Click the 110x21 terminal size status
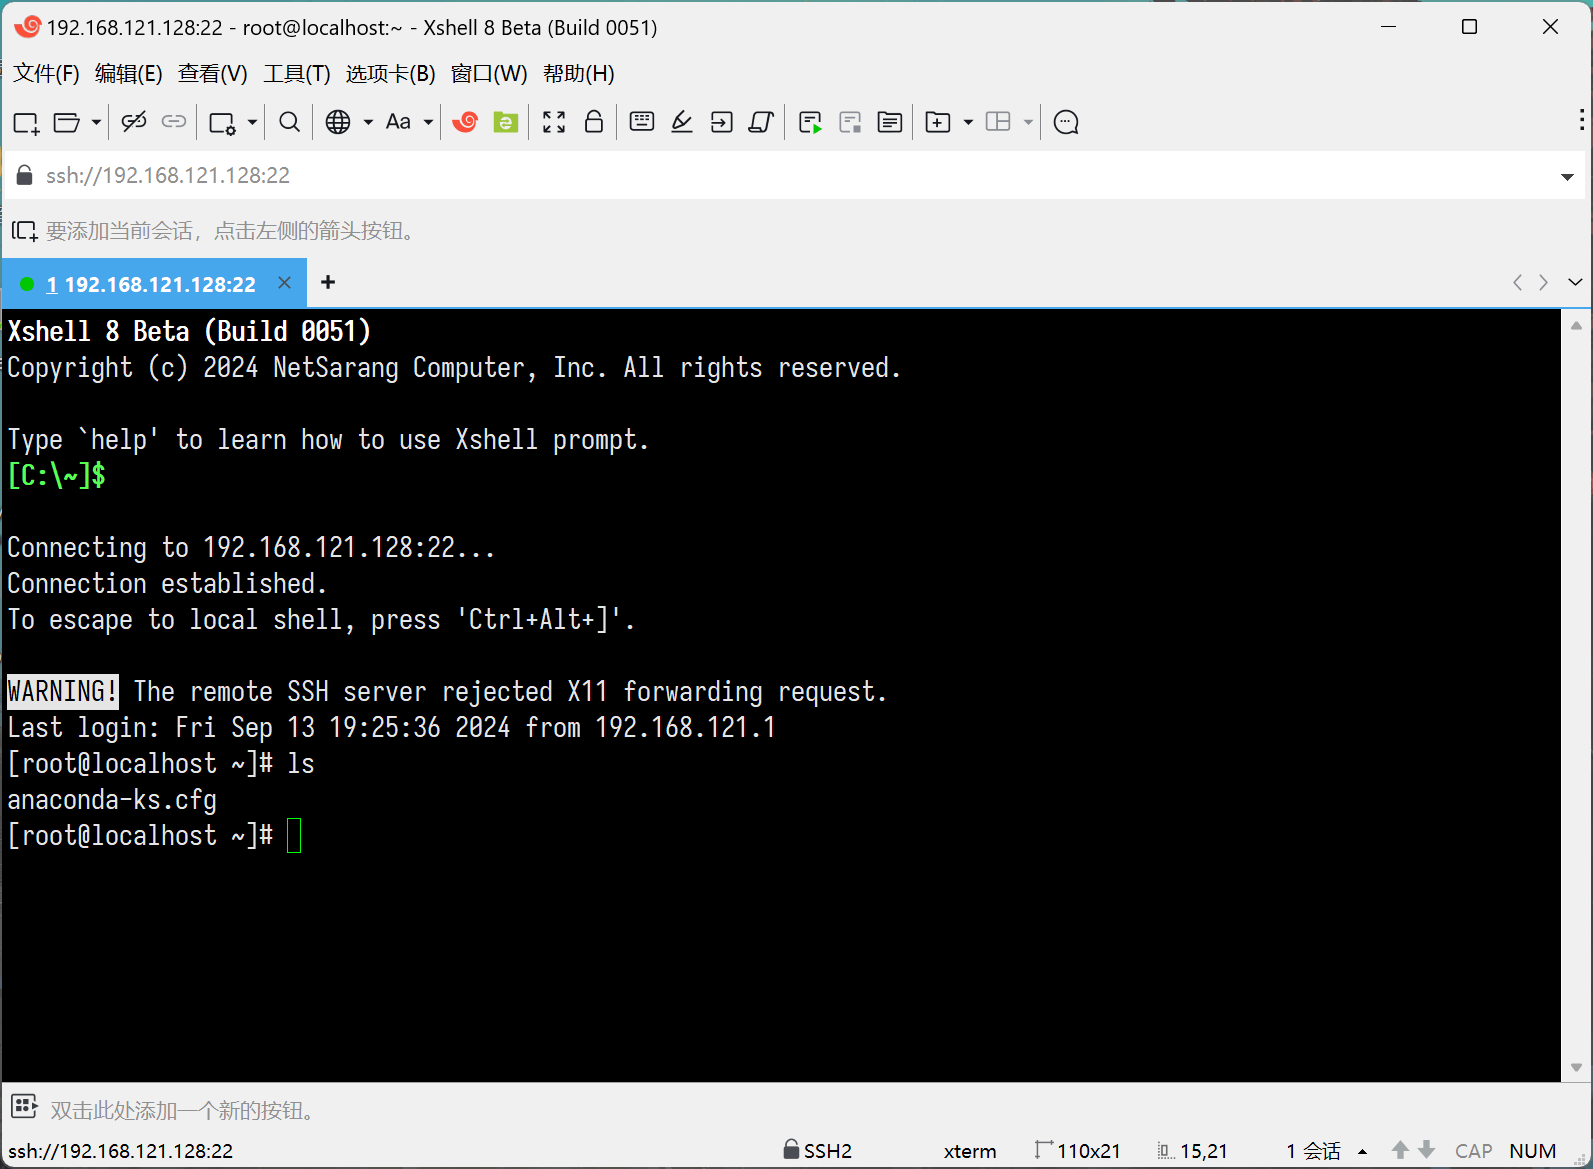This screenshot has width=1593, height=1169. pos(1078,1151)
